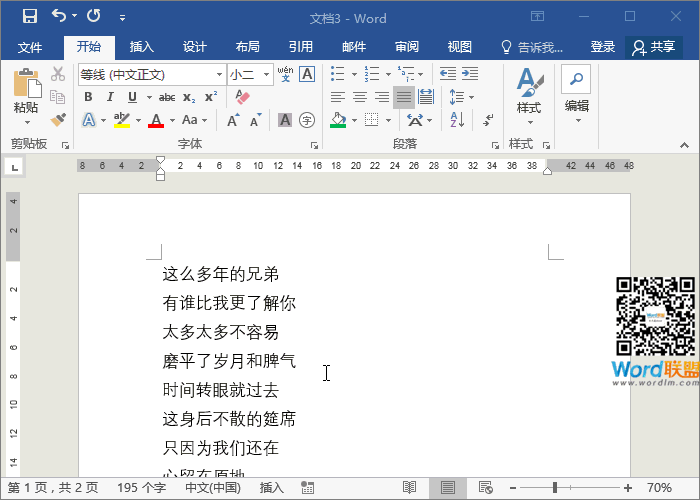Increase paragraph indent
700x500 pixels.
coord(470,74)
